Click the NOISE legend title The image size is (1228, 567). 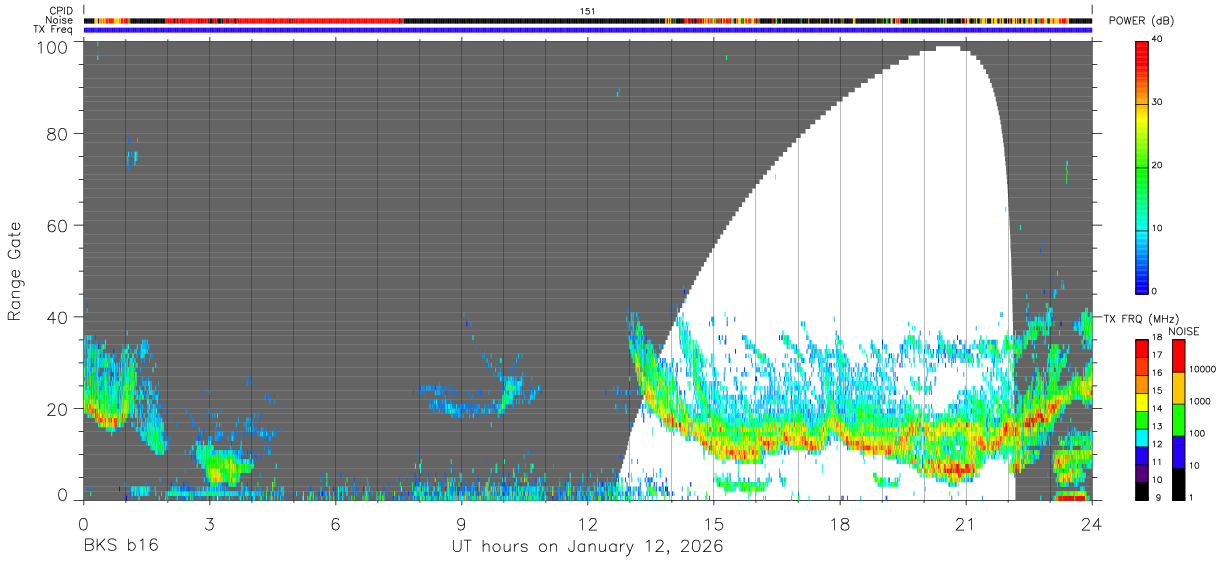point(1184,332)
